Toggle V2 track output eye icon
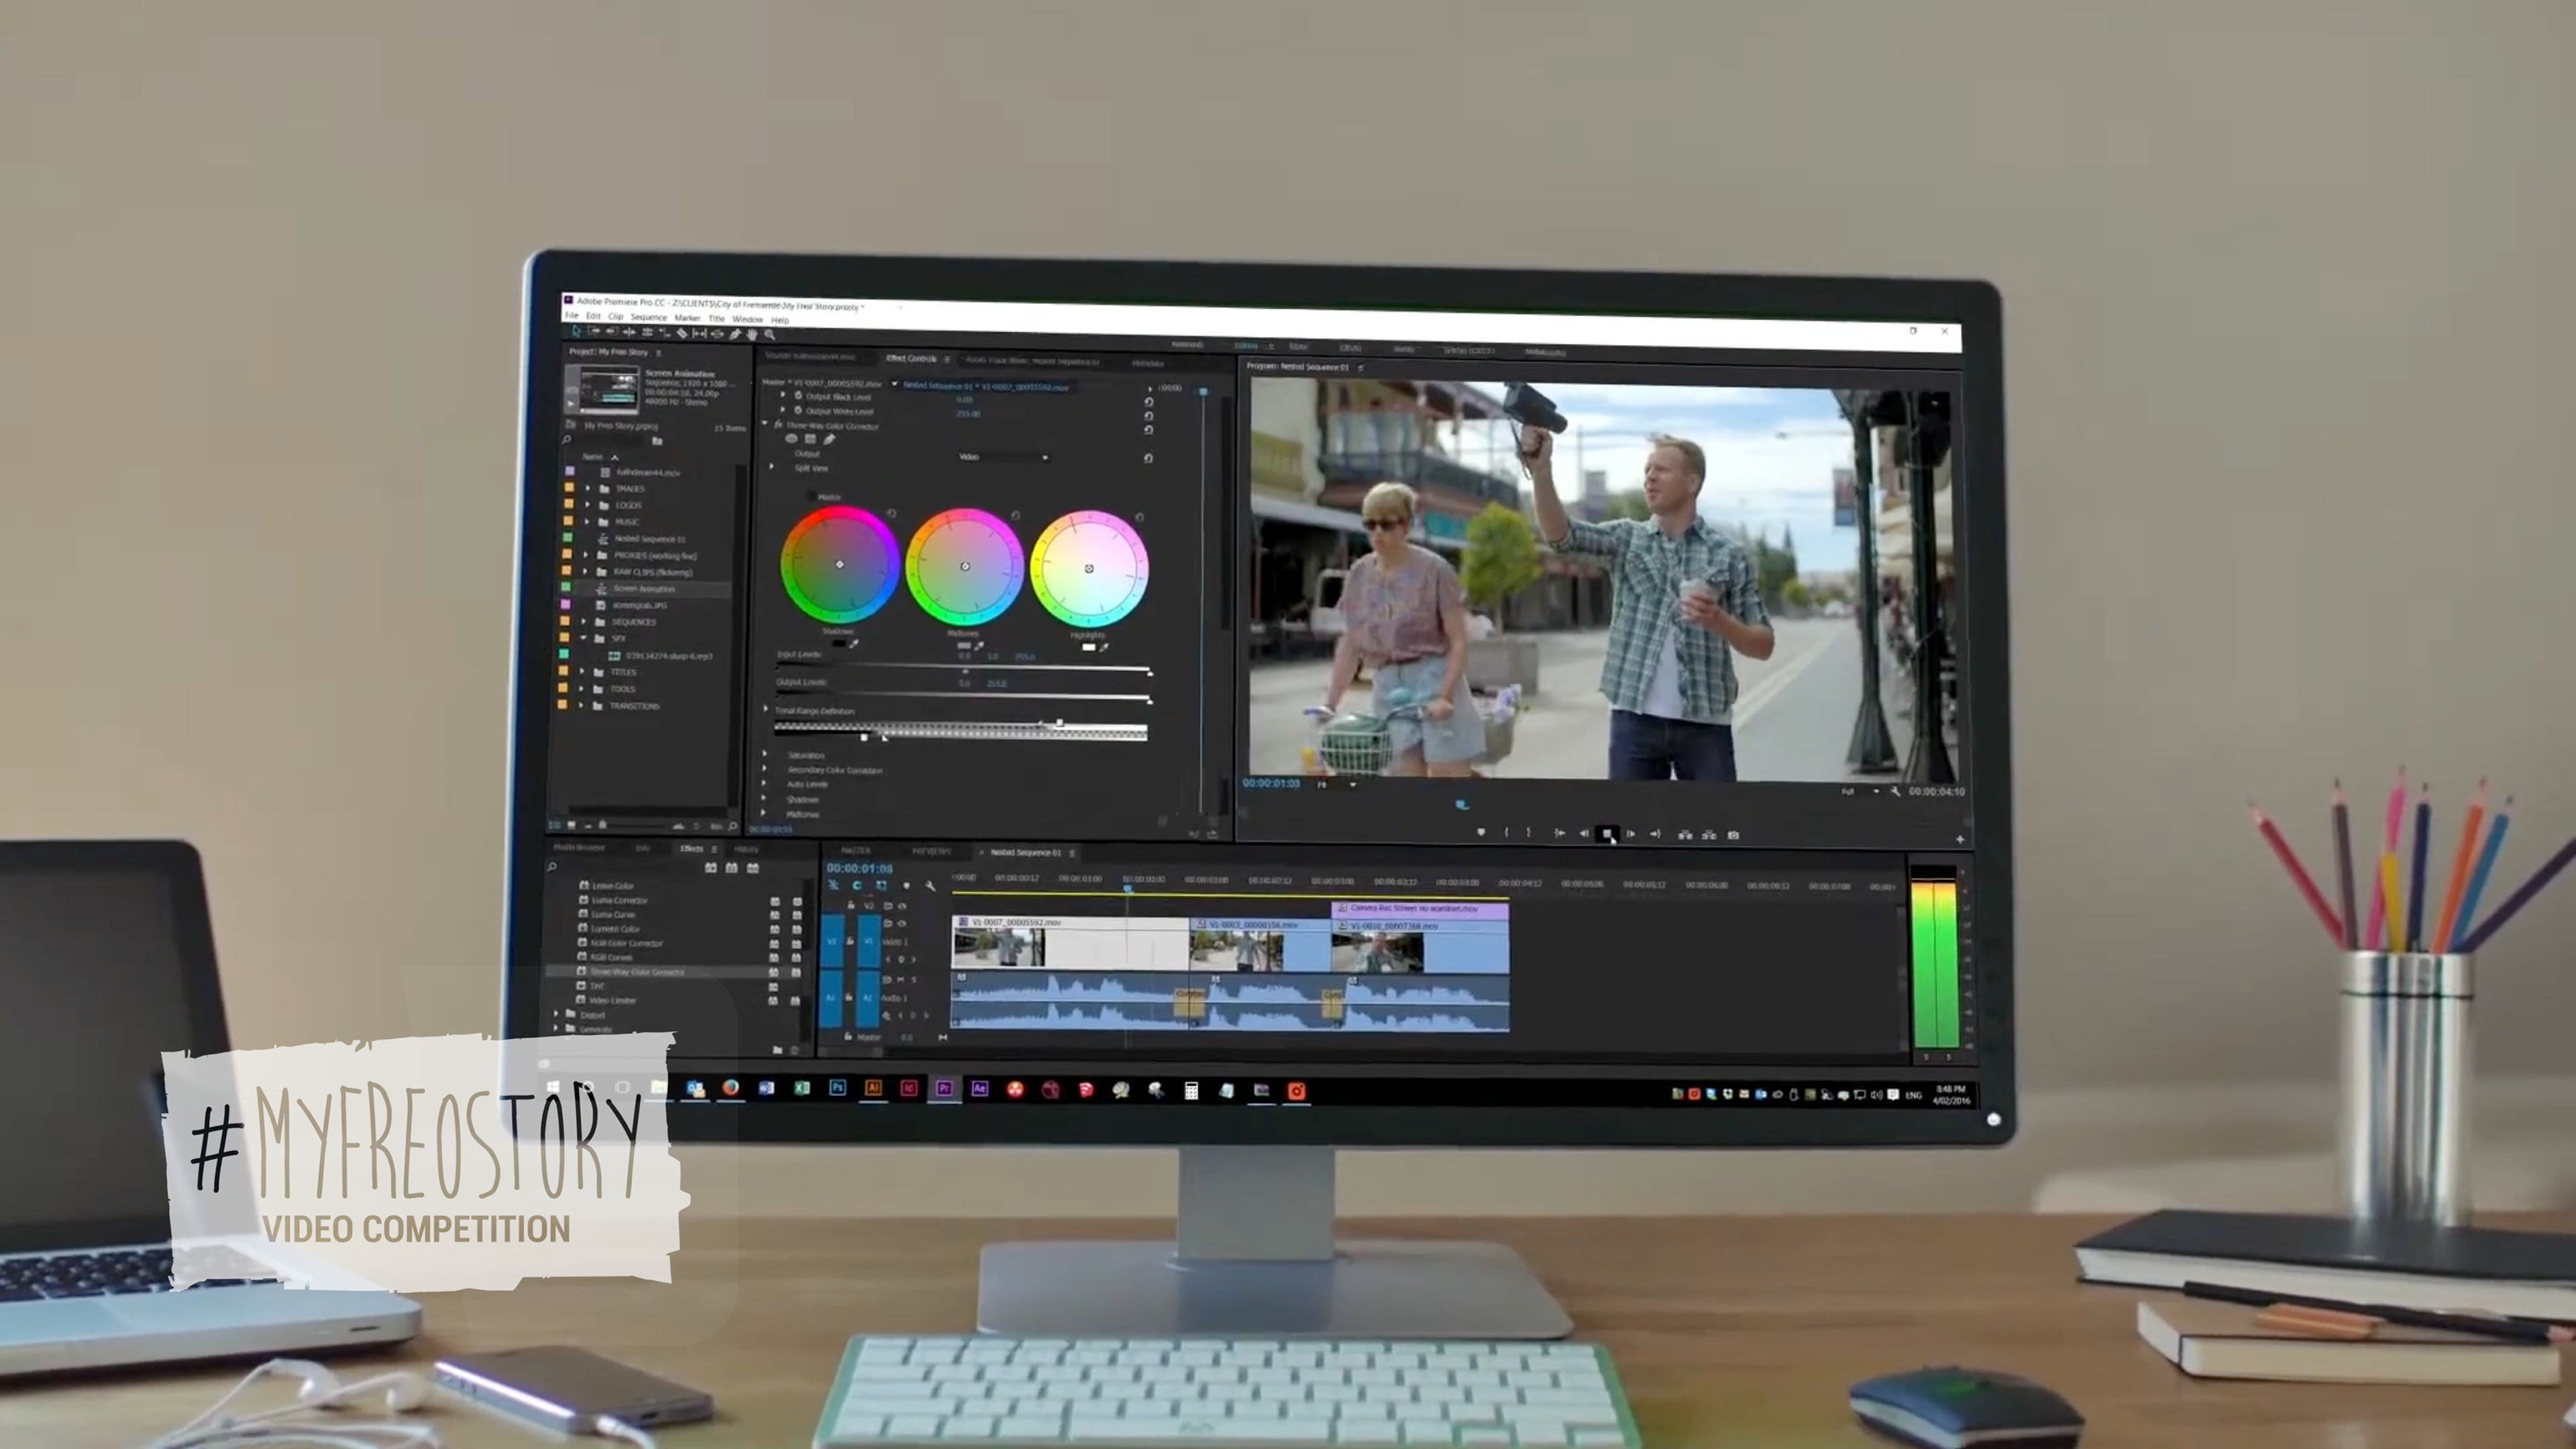This screenshot has height=1449, width=2576. click(x=902, y=906)
